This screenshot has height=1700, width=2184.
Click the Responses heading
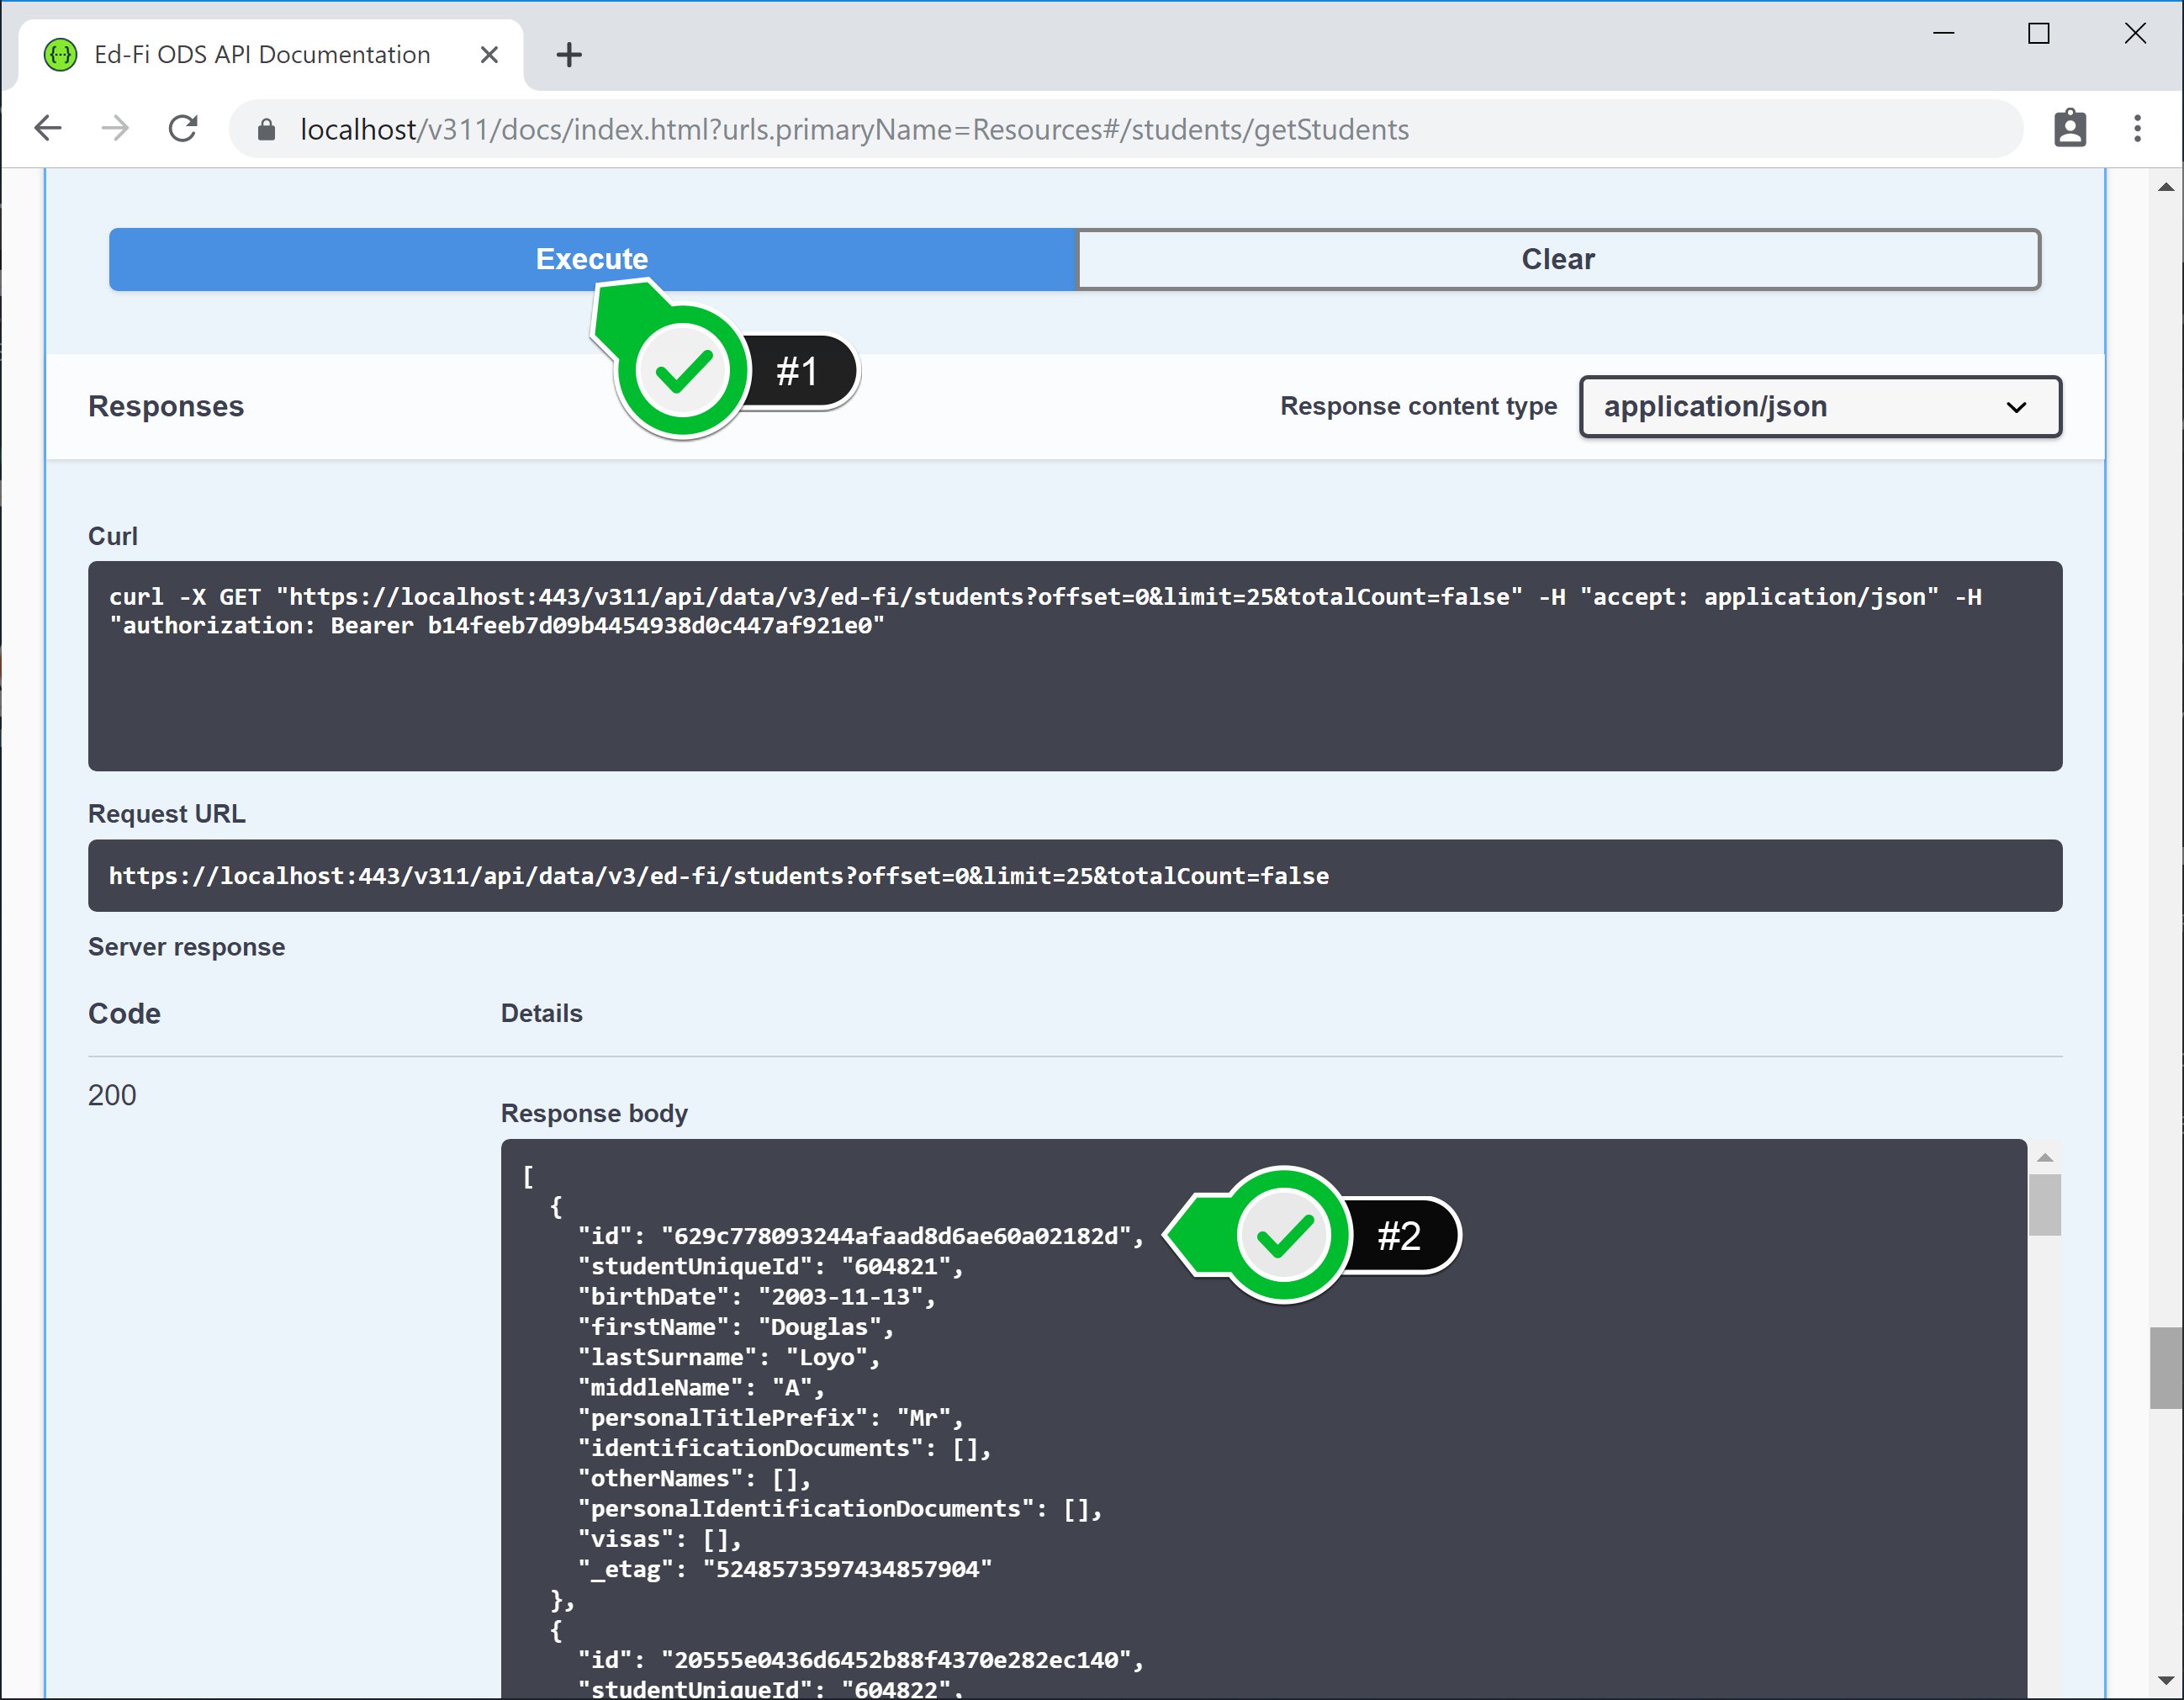click(166, 407)
